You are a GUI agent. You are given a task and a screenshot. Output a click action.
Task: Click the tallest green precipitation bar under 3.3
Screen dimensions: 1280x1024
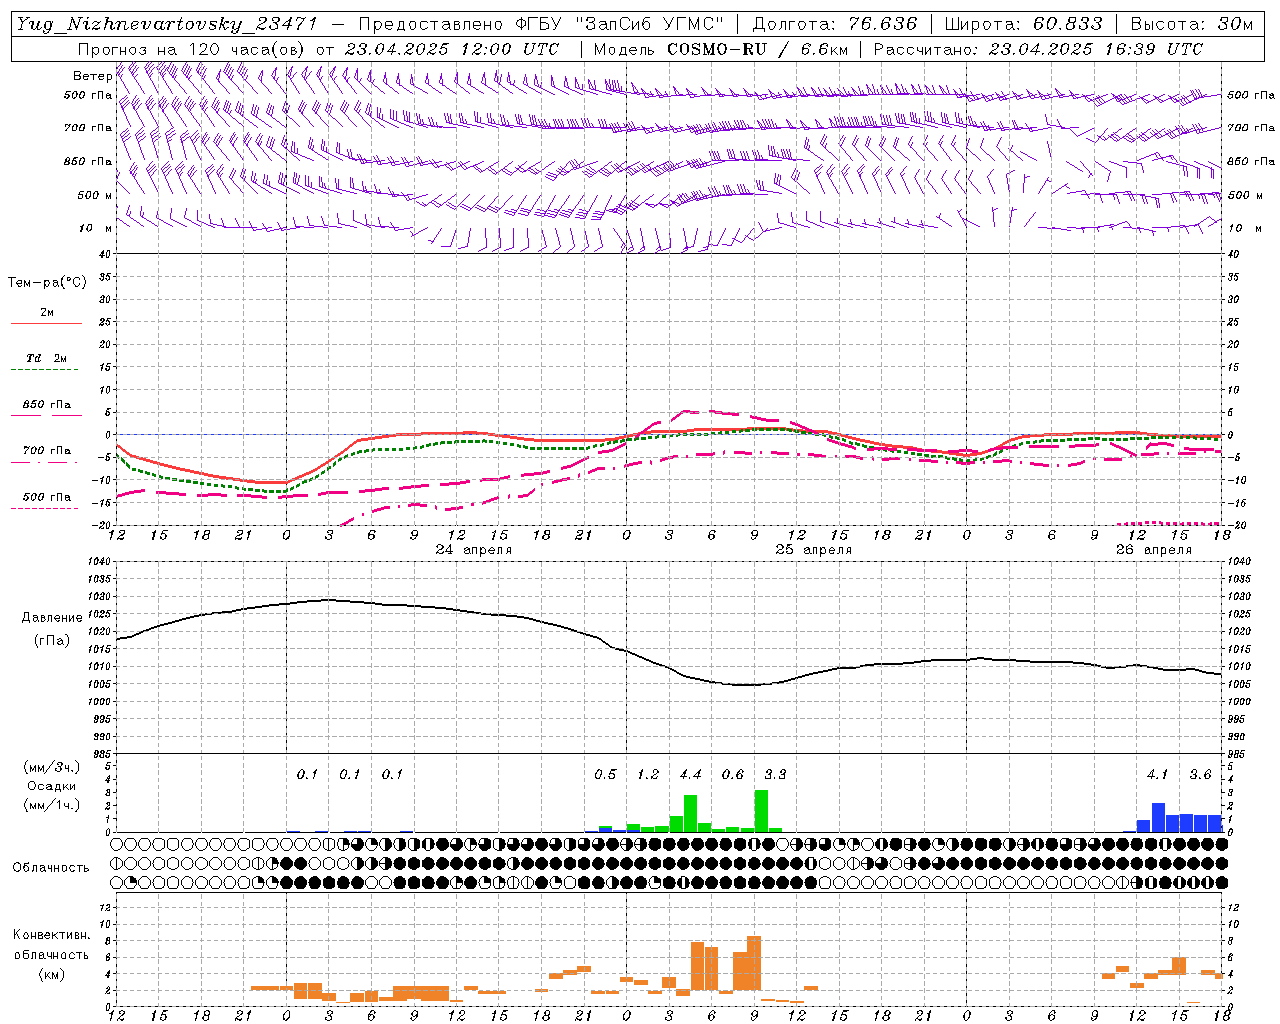pyautogui.click(x=761, y=811)
